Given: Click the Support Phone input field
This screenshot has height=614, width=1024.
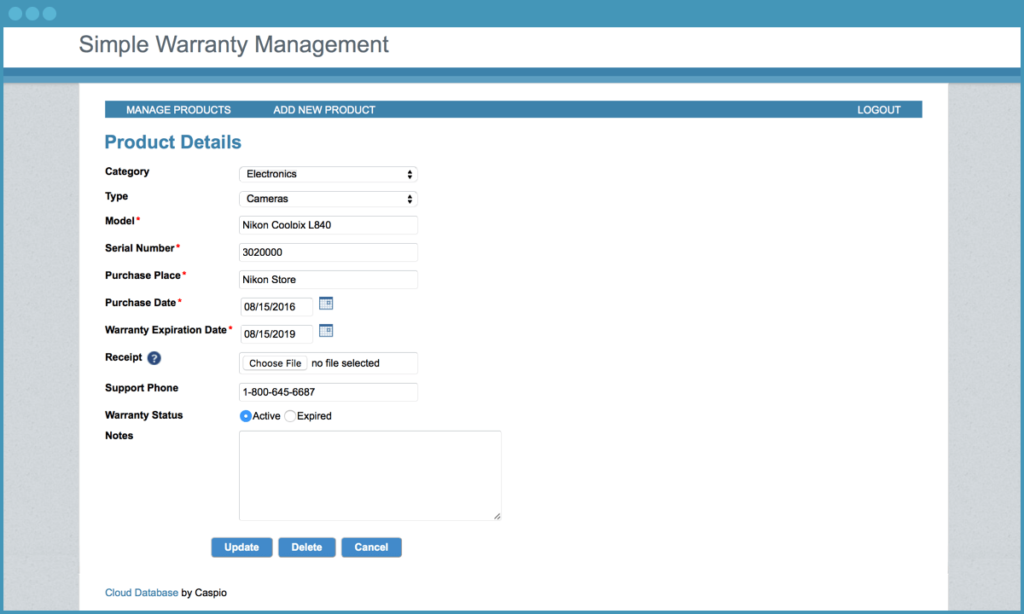Looking at the screenshot, I should pos(328,393).
